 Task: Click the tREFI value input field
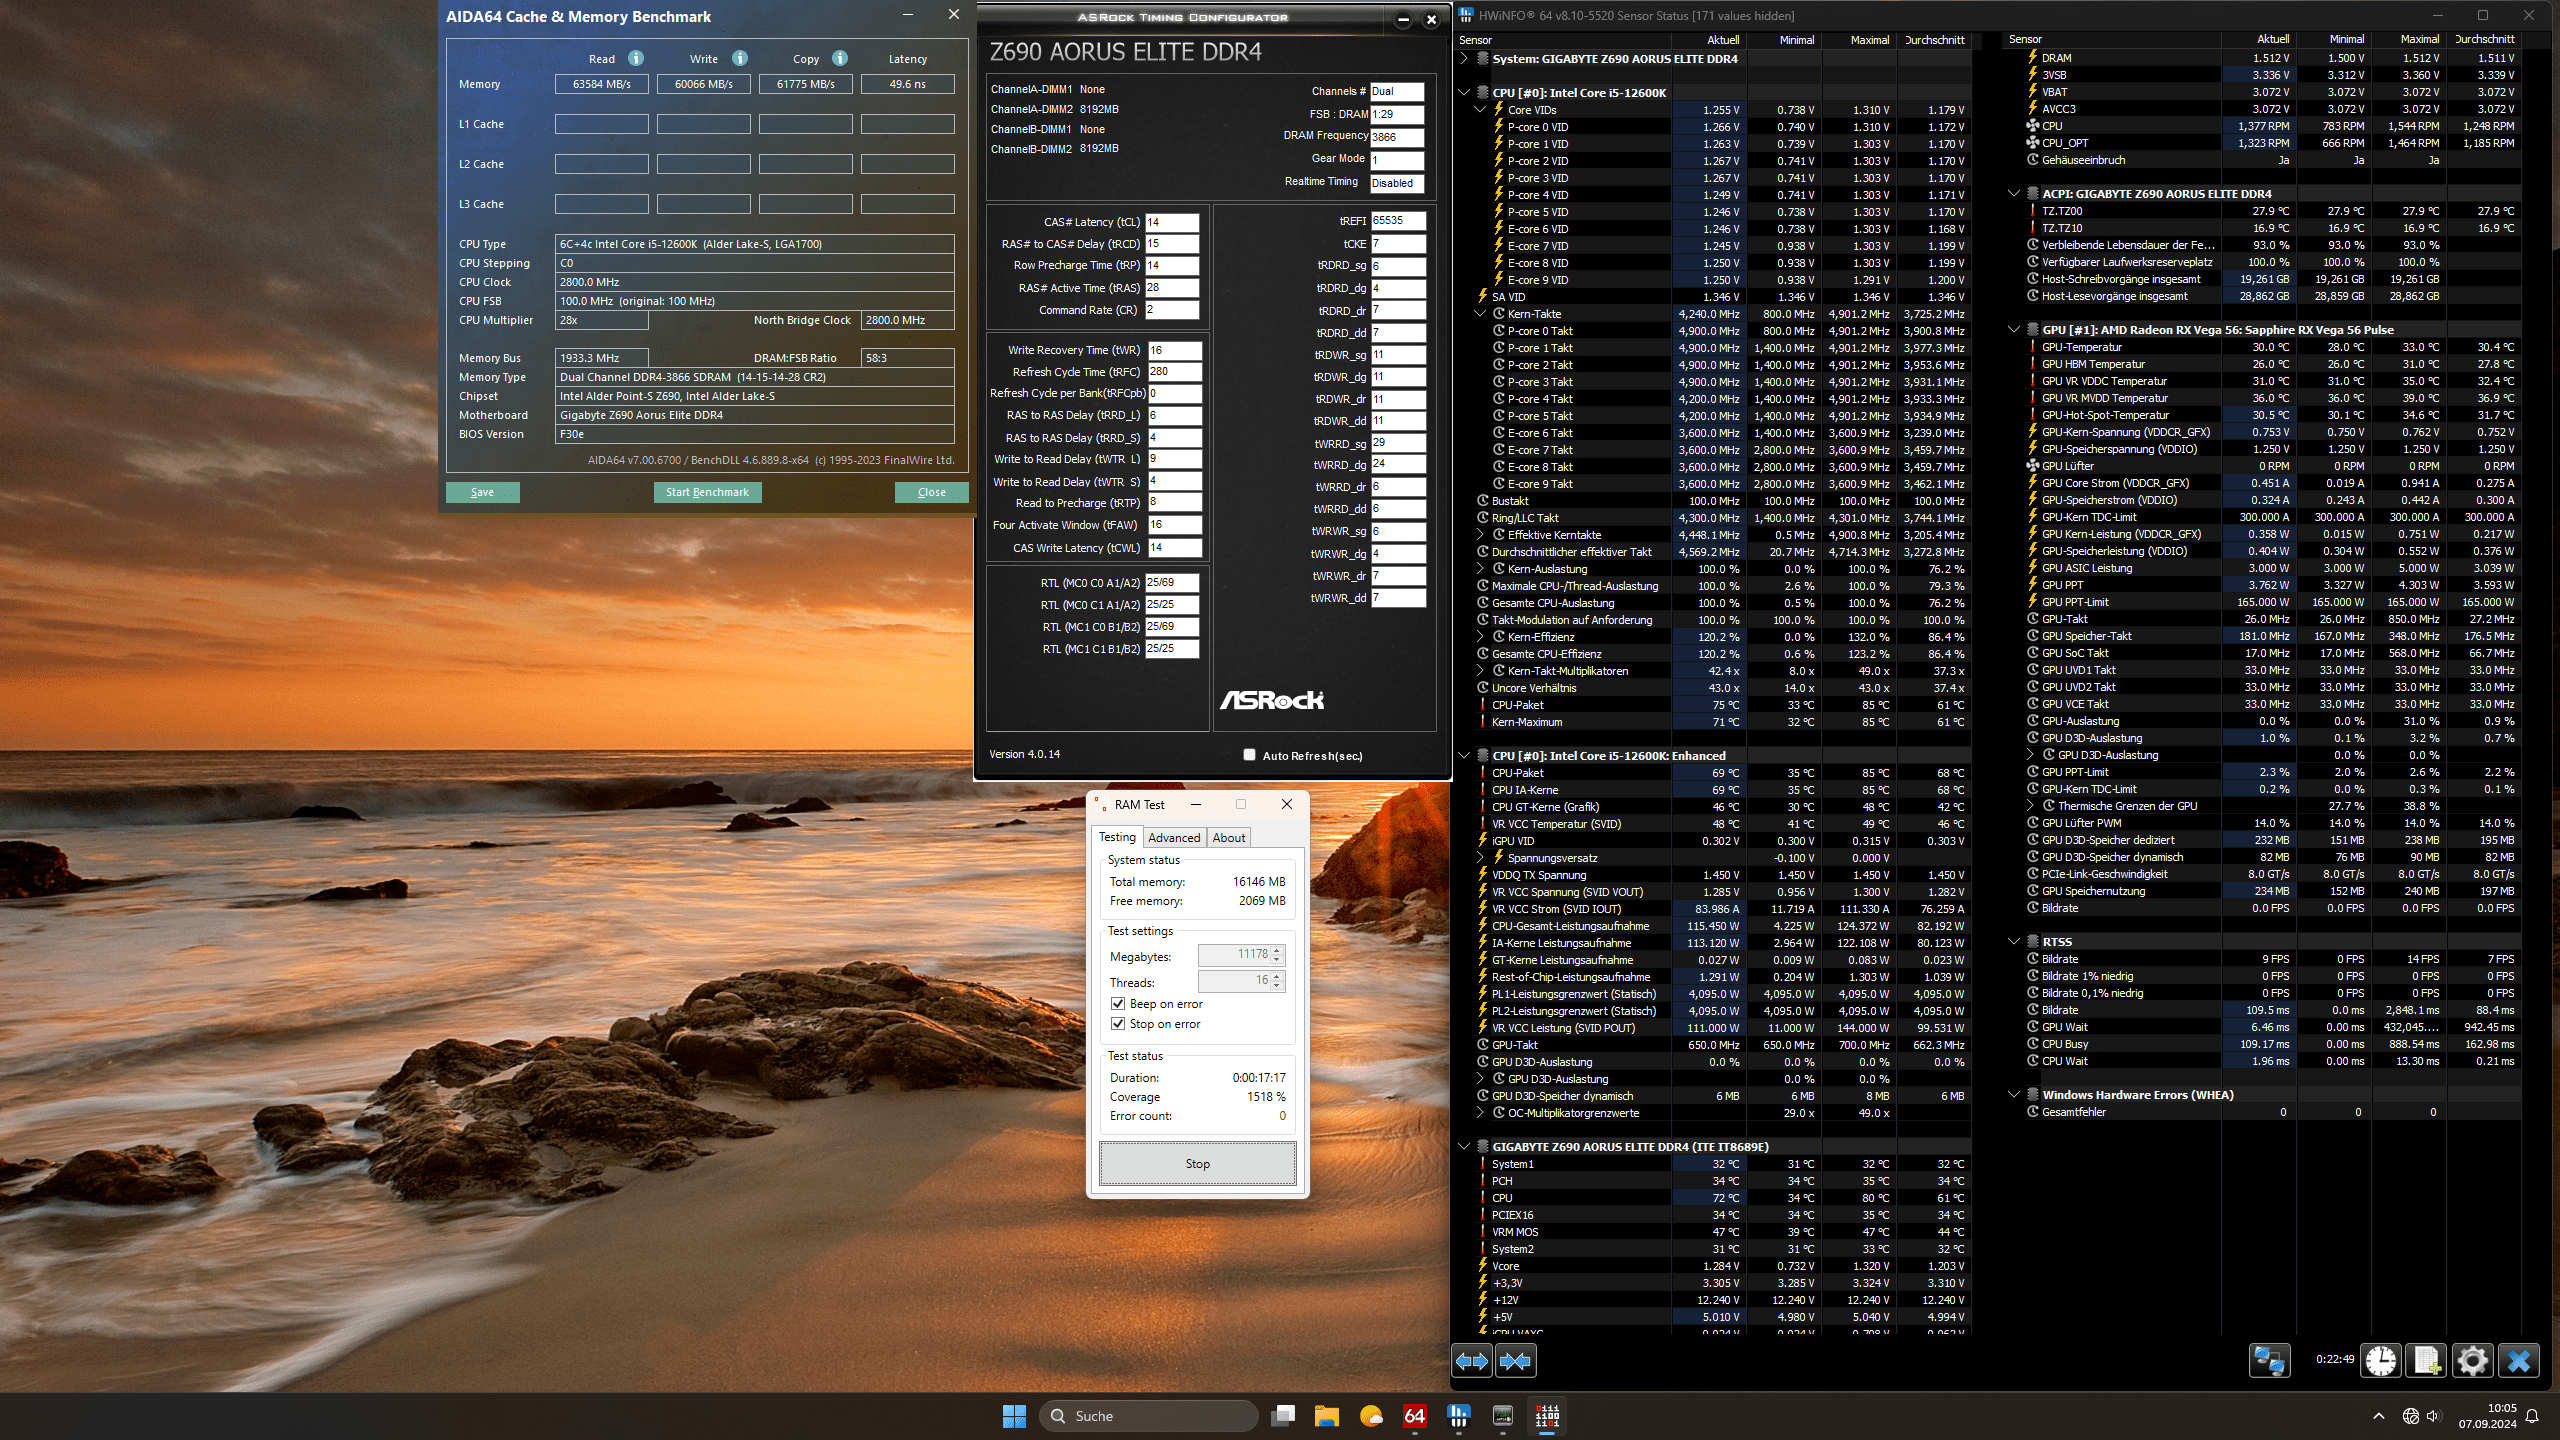[x=1397, y=221]
